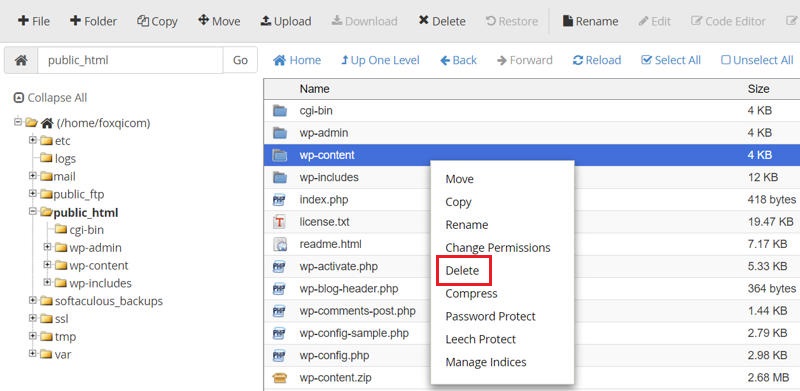Select the license.txt file name
Viewport: 800px width, 391px height.
tap(324, 222)
